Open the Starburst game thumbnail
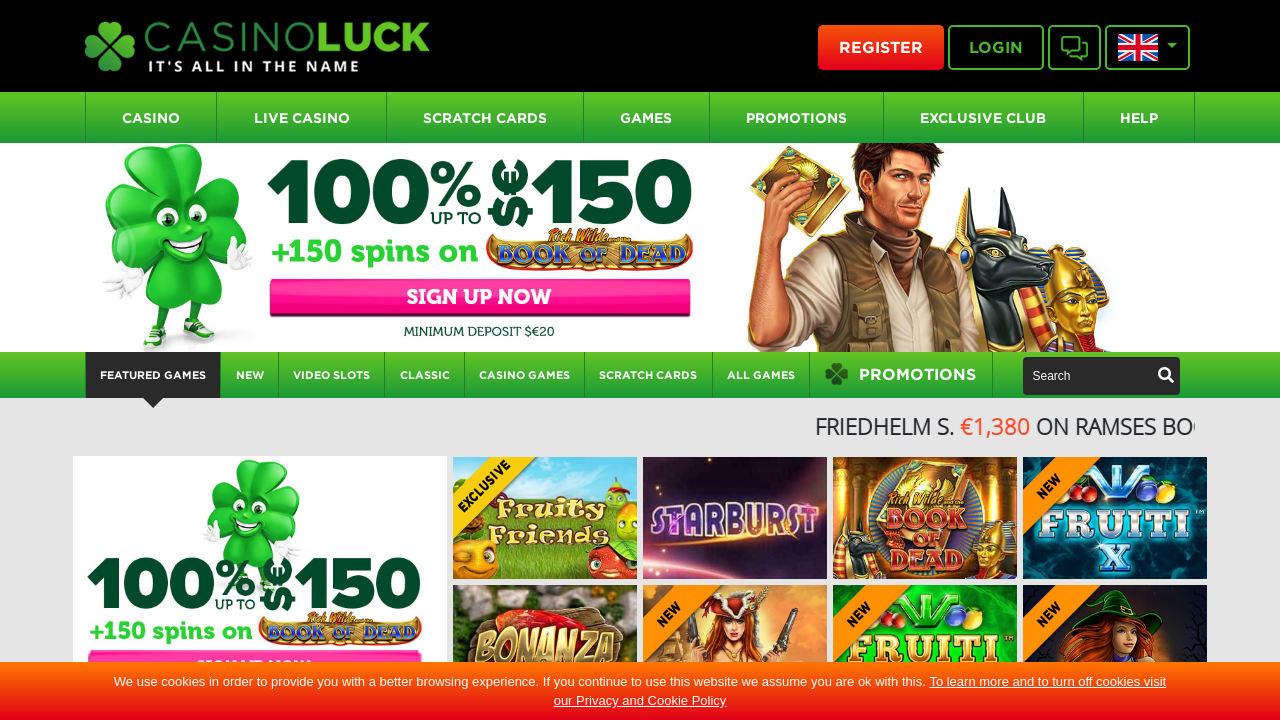1280x720 pixels. pyautogui.click(x=735, y=518)
